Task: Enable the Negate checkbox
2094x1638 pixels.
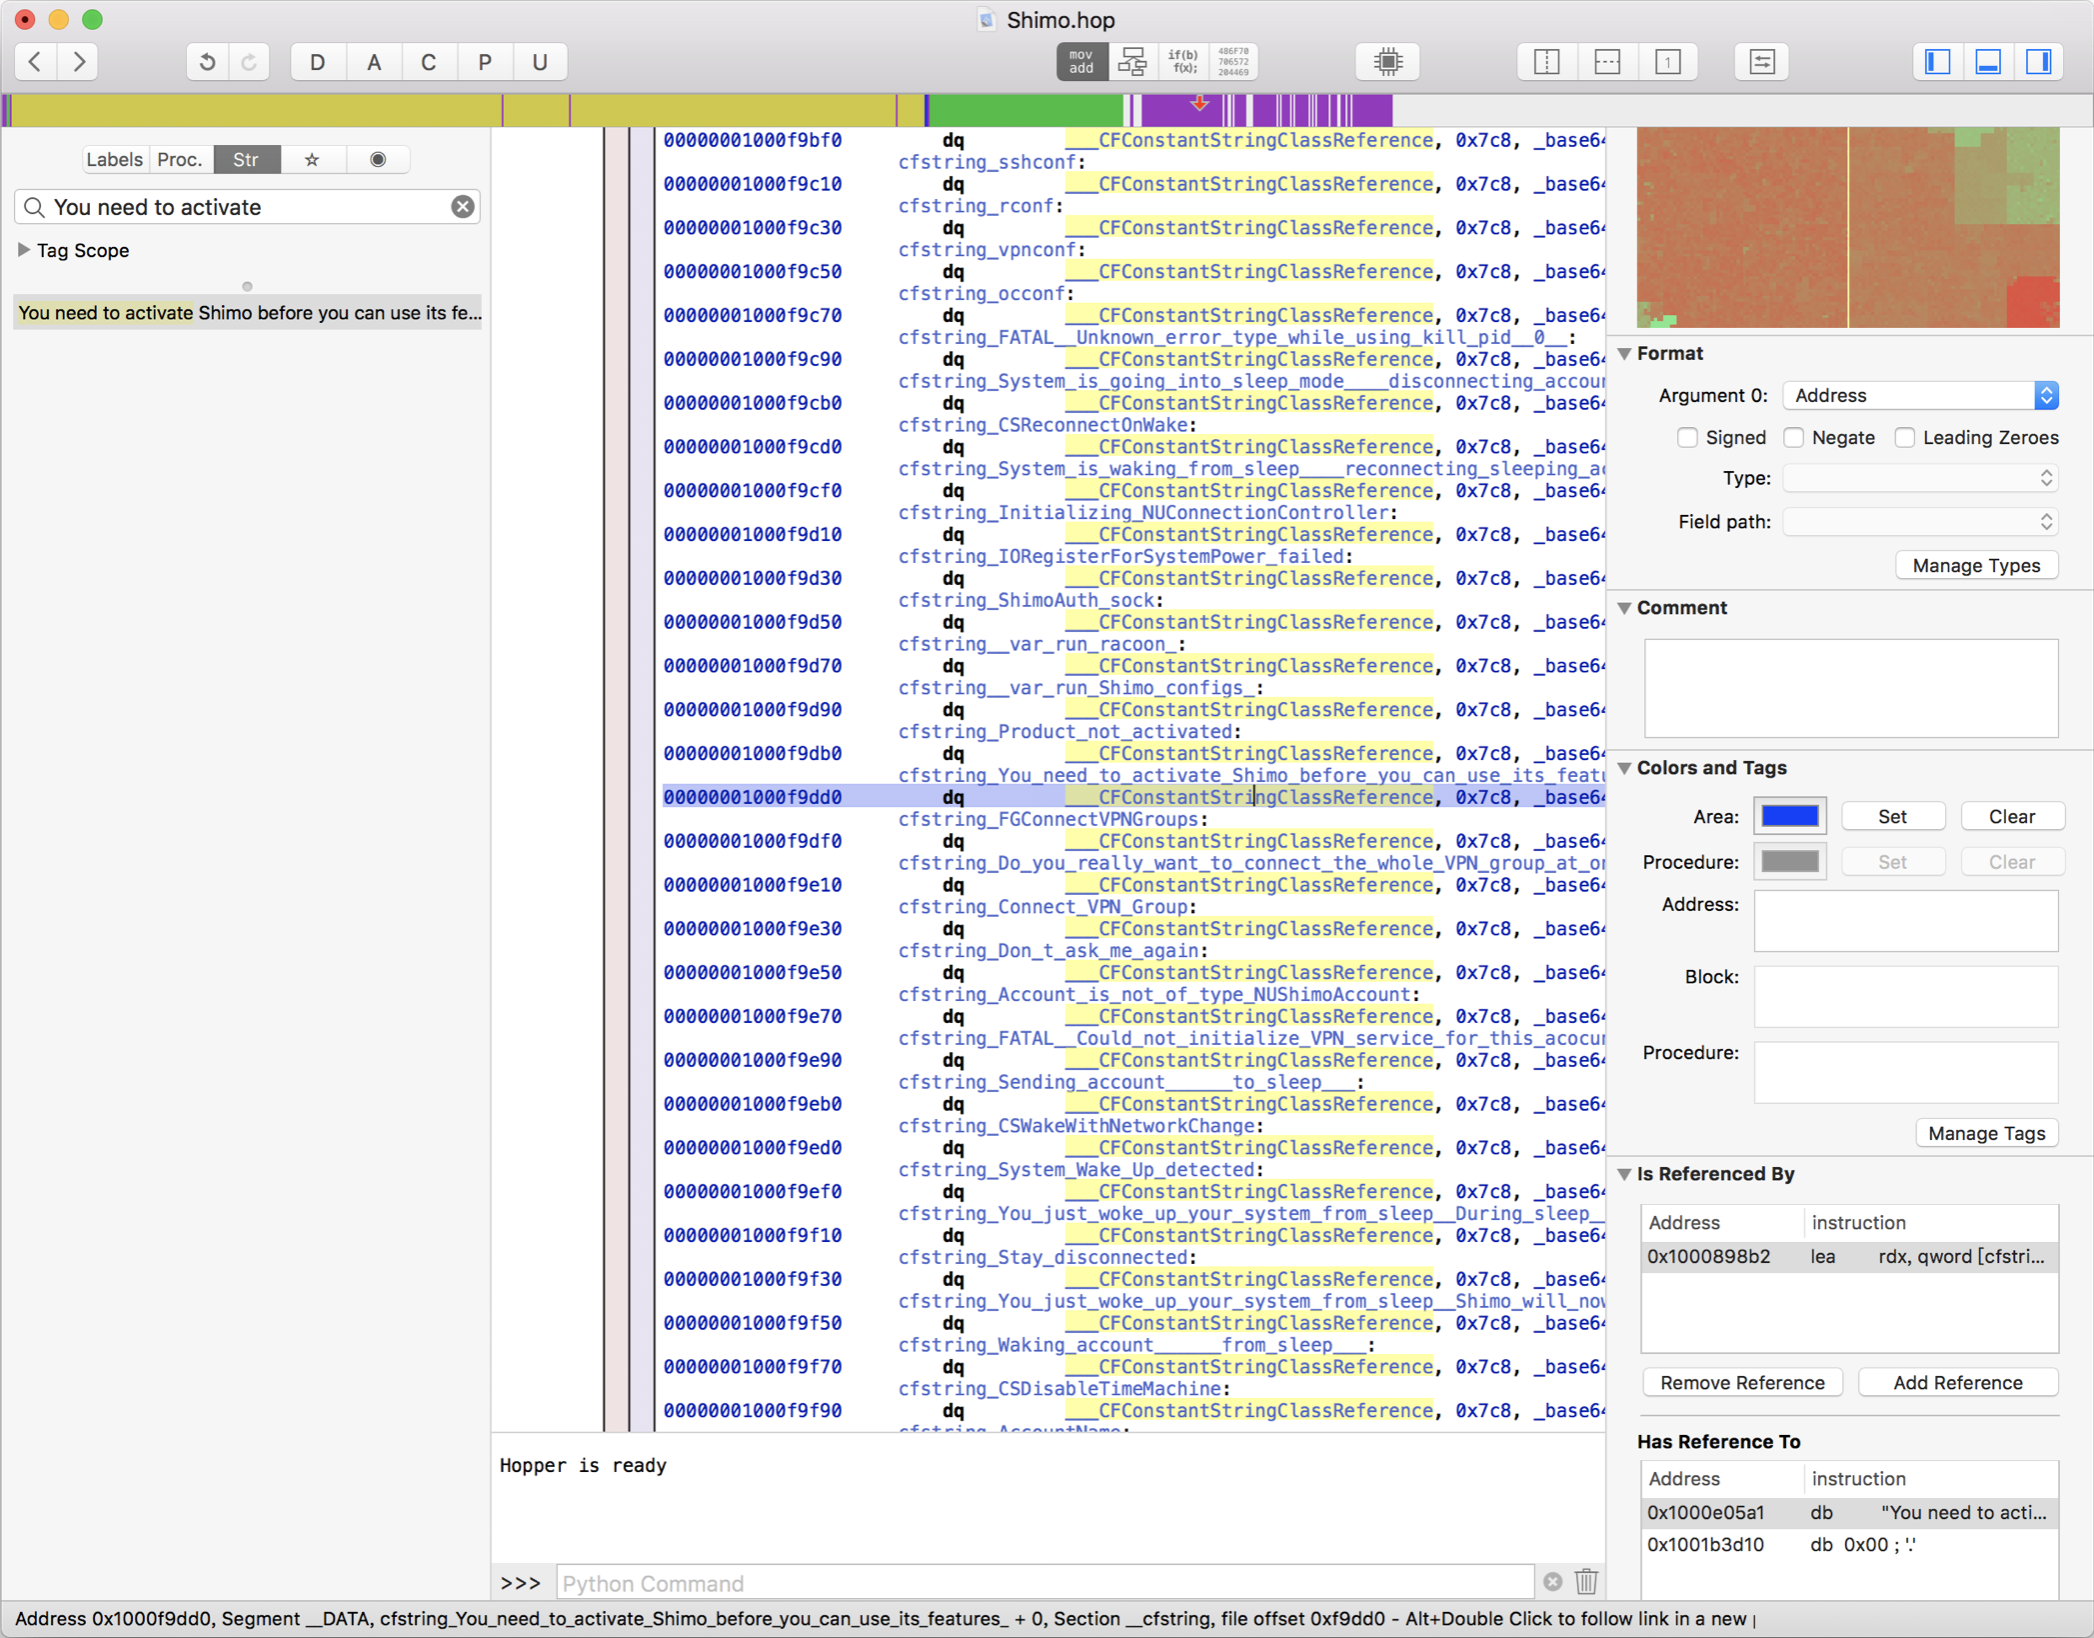Action: tap(1794, 438)
